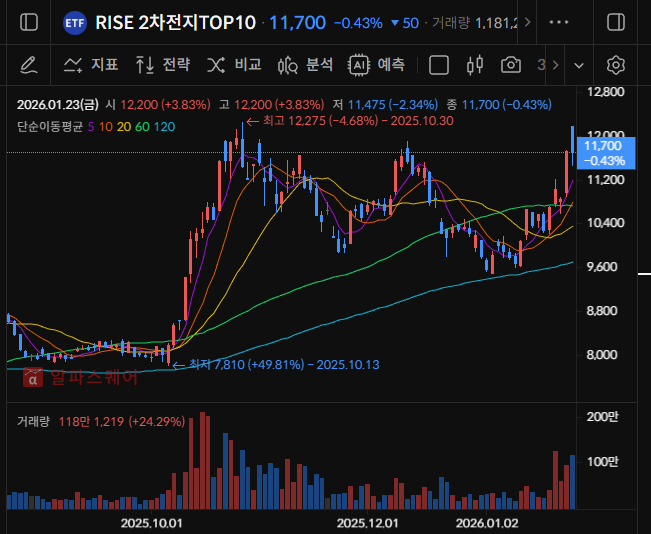Click the 200만 volume axis label

602,416
